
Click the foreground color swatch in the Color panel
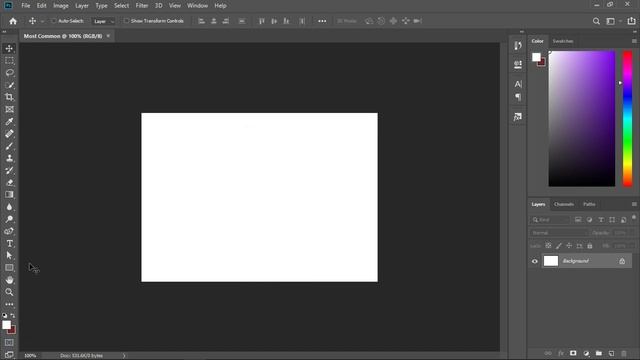tap(536, 57)
